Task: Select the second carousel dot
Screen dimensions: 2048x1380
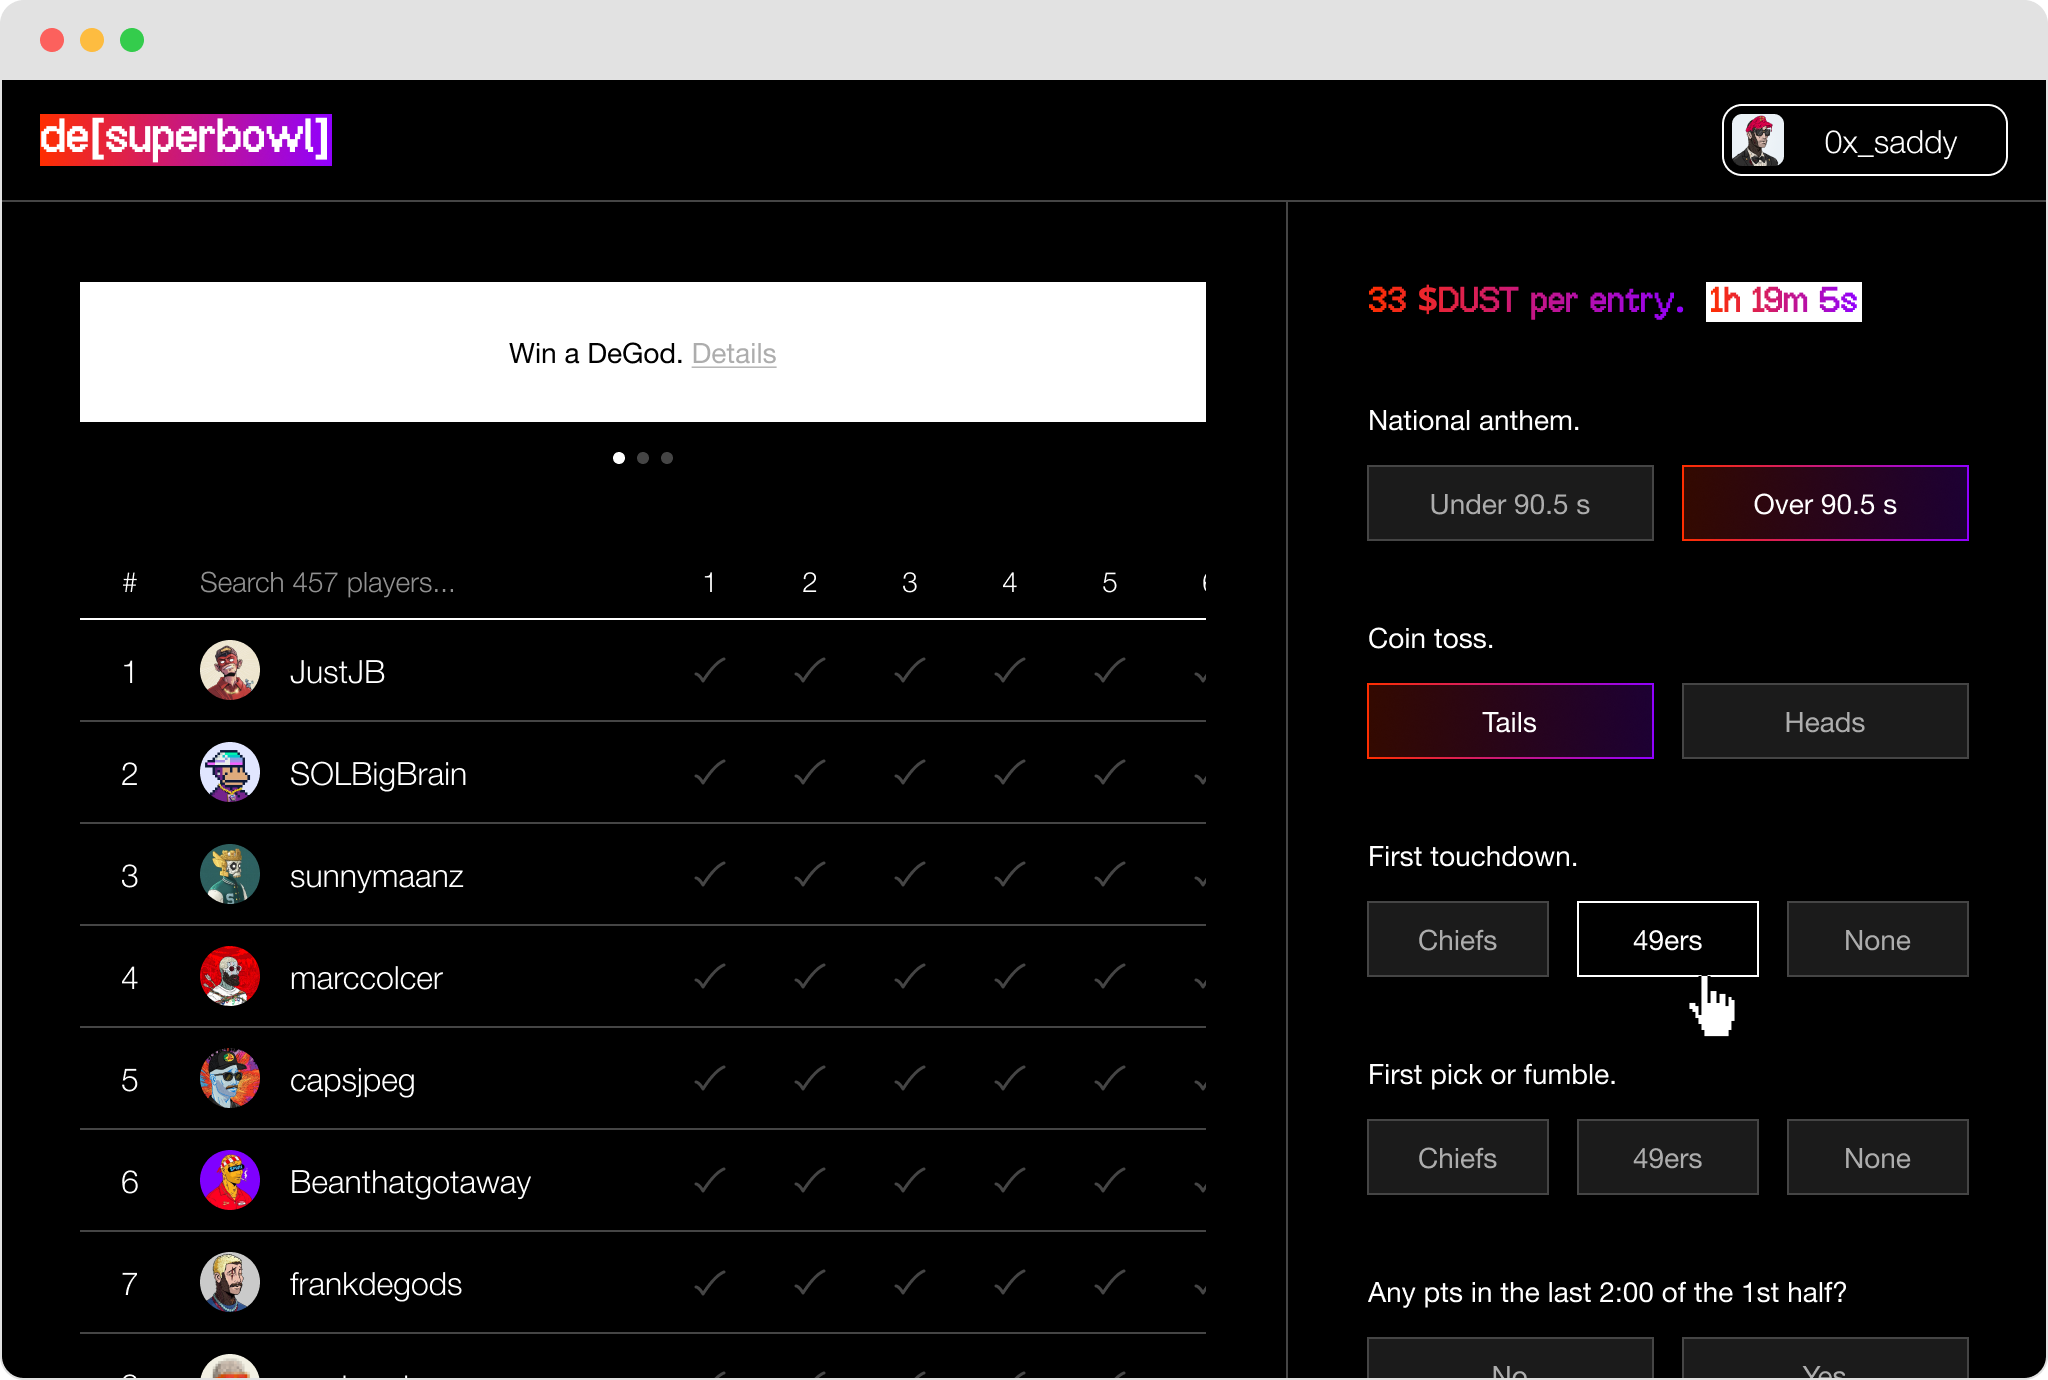Action: pos(643,458)
